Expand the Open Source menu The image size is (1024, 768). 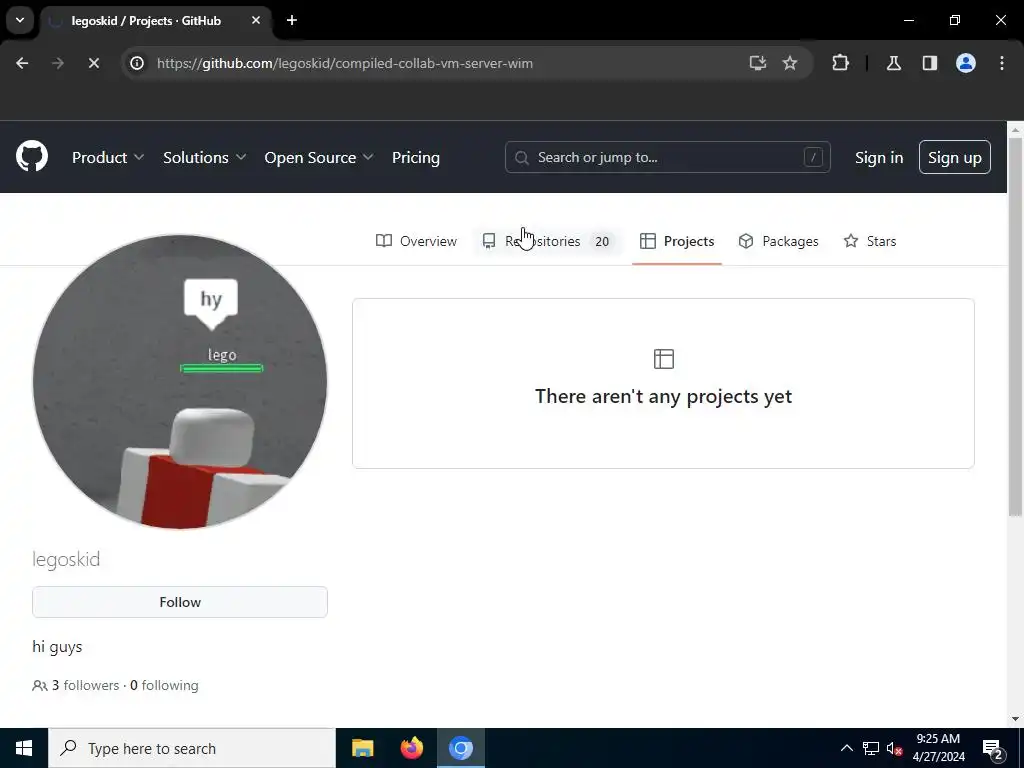coord(319,157)
